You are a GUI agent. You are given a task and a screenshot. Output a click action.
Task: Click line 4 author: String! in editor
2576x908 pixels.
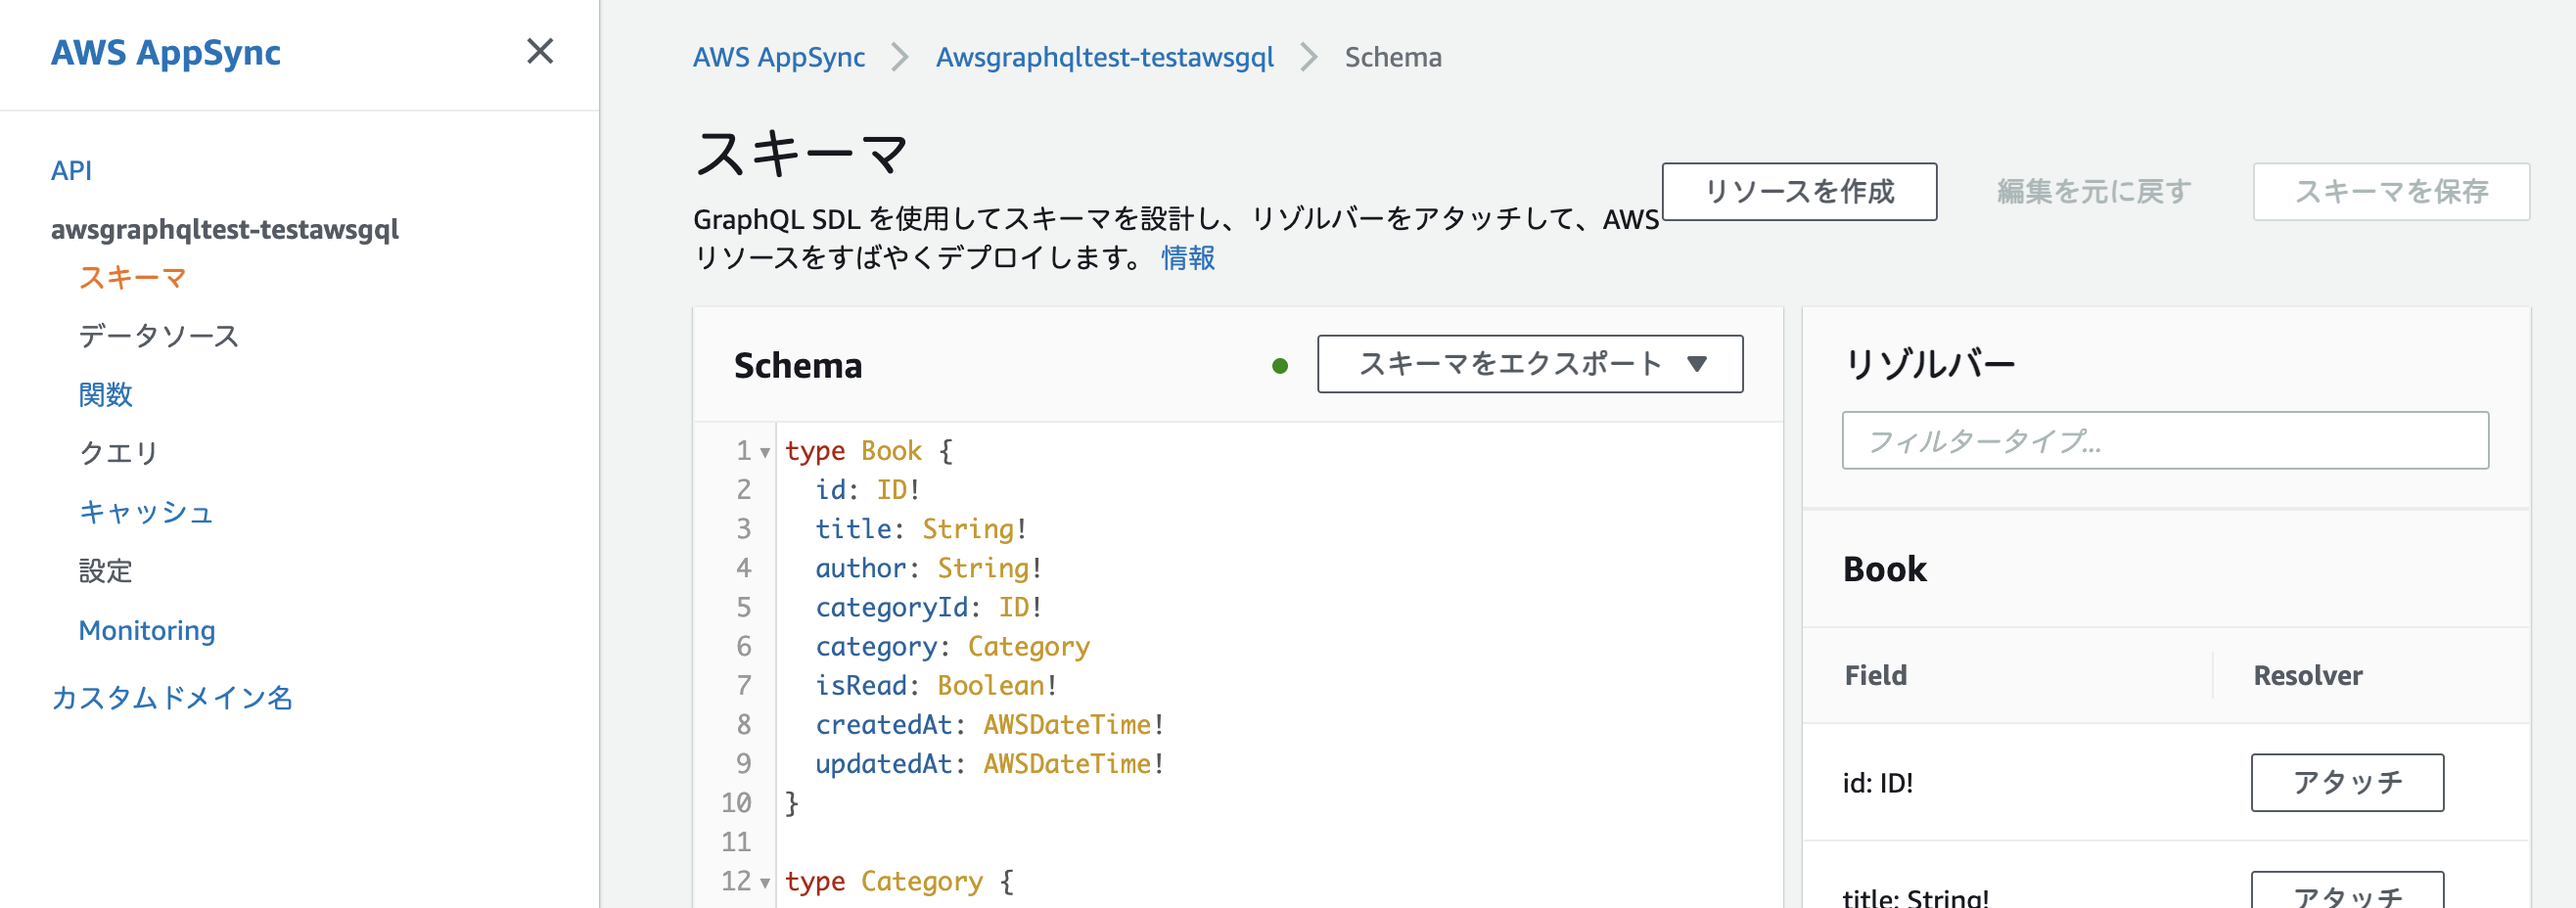click(929, 568)
